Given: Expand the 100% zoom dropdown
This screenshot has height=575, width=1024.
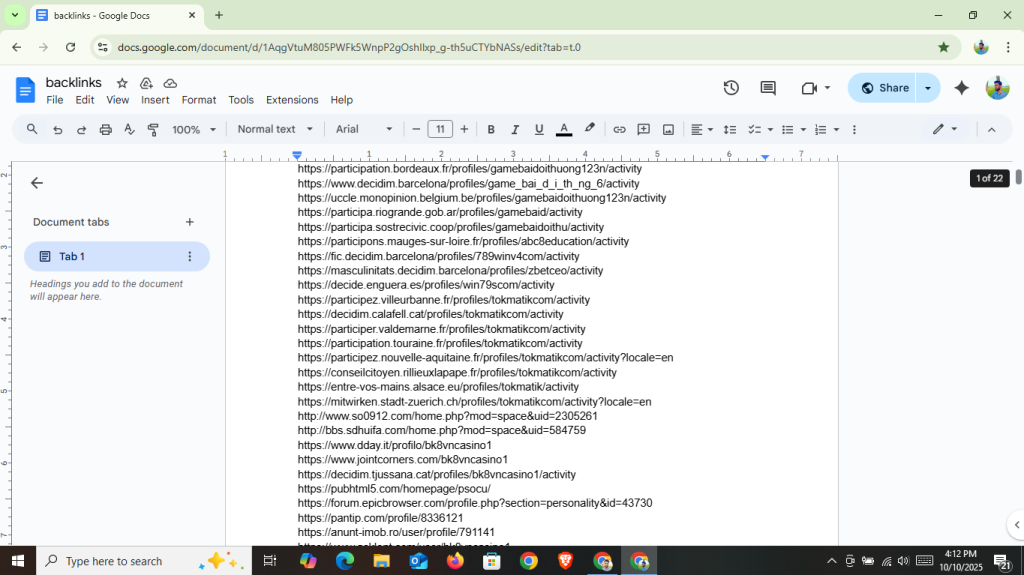Looking at the screenshot, I should [193, 130].
